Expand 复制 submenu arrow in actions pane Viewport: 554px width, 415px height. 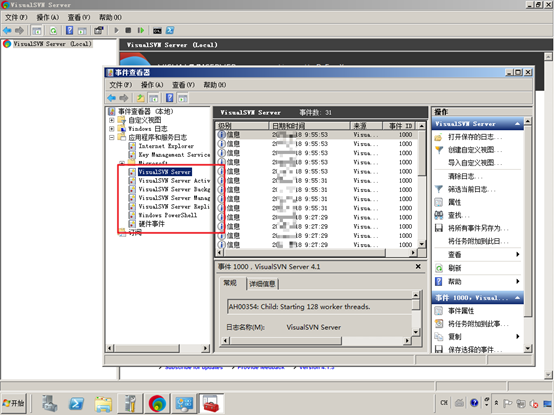coord(518,336)
